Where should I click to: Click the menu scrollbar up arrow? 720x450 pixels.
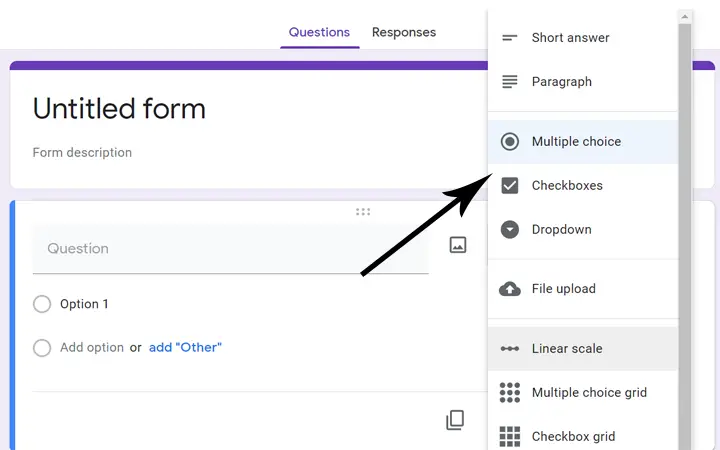pyautogui.click(x=685, y=17)
